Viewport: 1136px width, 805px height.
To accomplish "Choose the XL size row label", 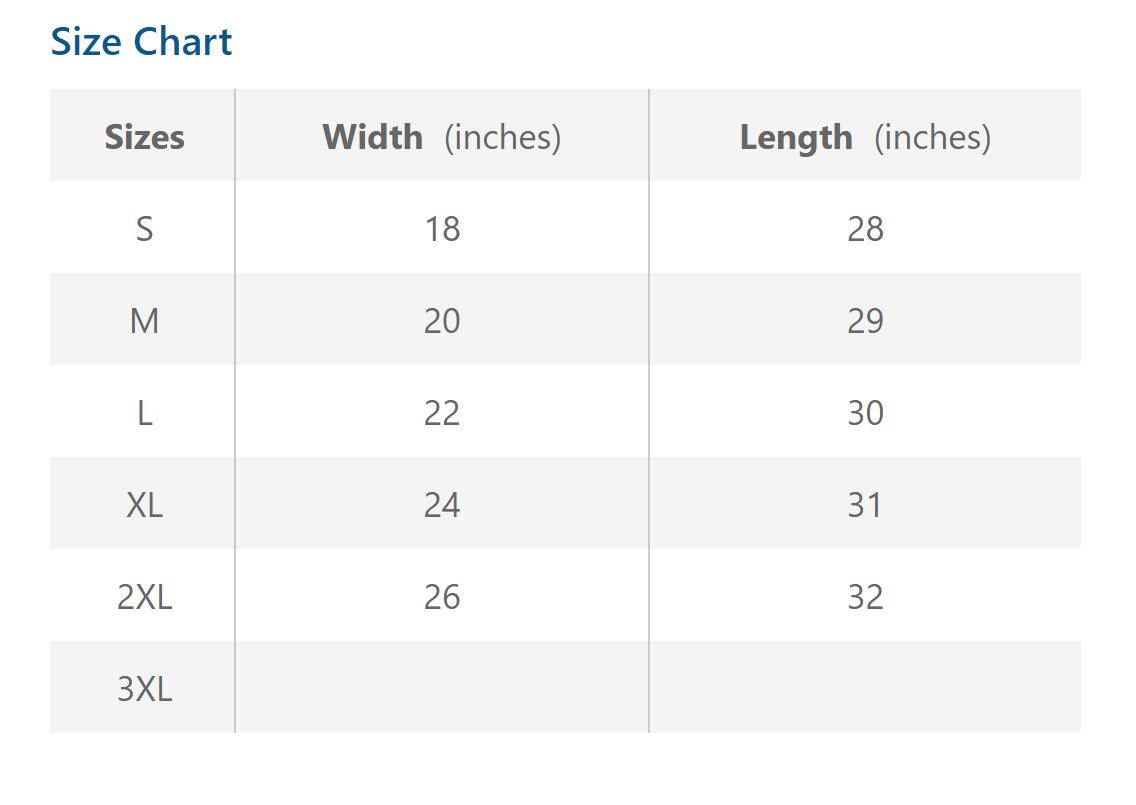I will click(x=144, y=505).
